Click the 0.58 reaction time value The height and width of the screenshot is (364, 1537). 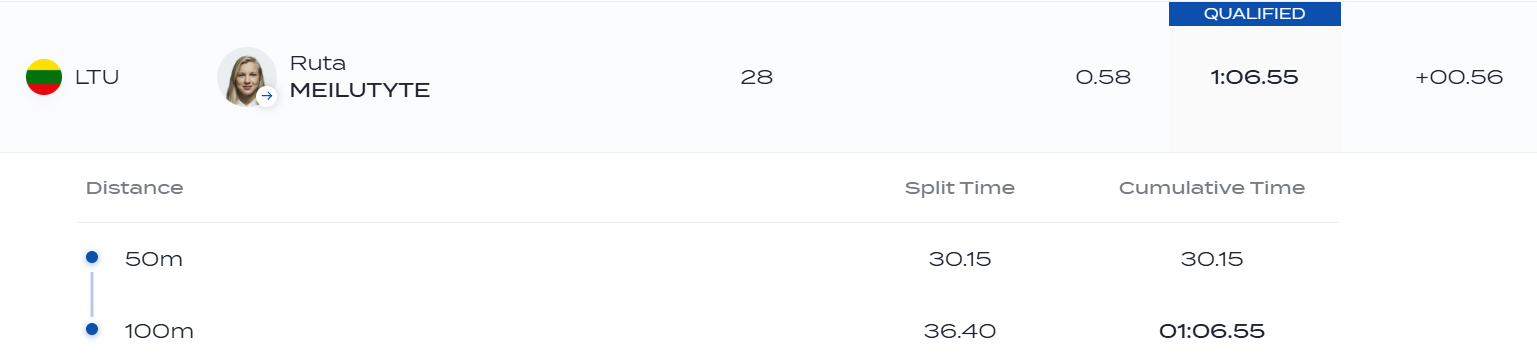[x=1103, y=77]
